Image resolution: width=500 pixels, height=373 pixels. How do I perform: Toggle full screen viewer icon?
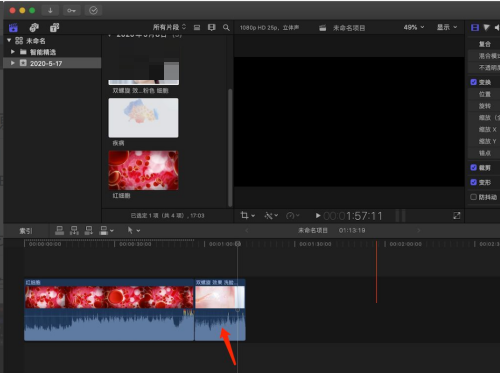pos(457,216)
